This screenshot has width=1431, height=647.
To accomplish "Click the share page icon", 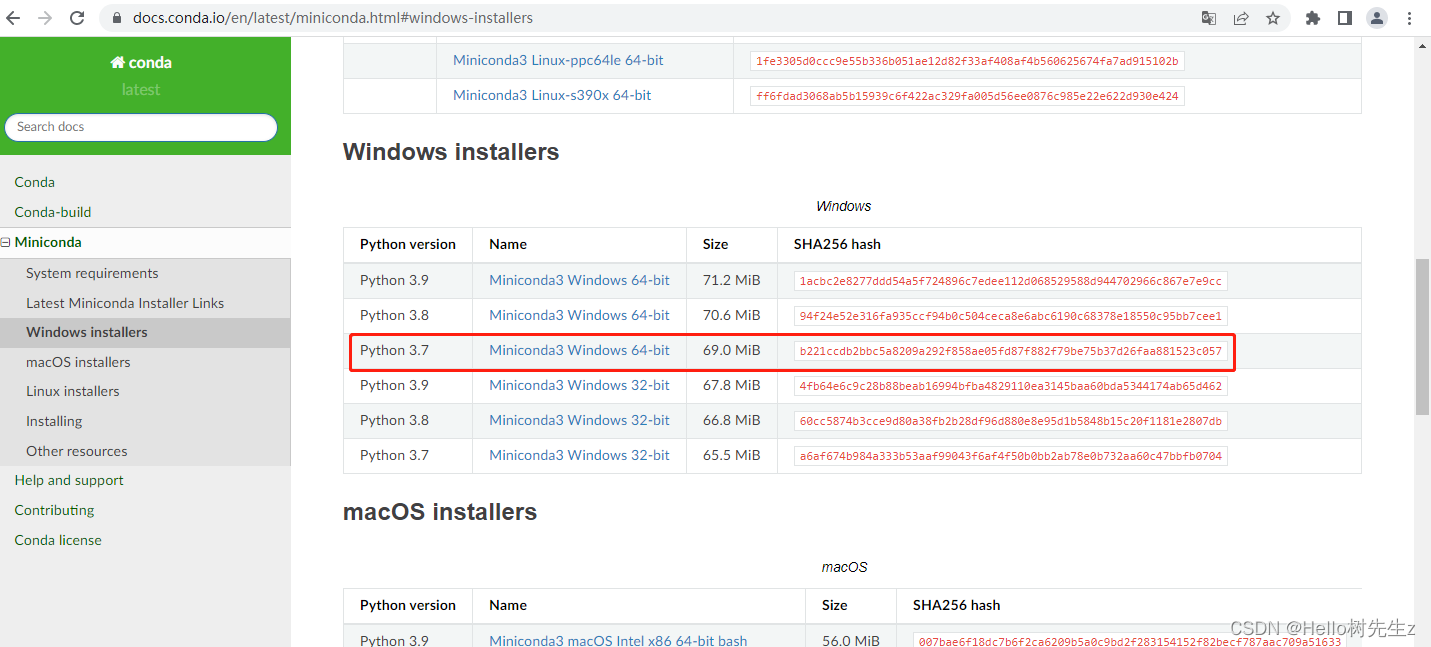I will click(1241, 18).
